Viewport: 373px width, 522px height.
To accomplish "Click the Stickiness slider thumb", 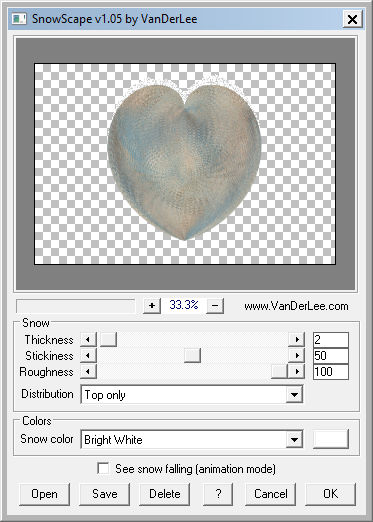I will point(192,356).
